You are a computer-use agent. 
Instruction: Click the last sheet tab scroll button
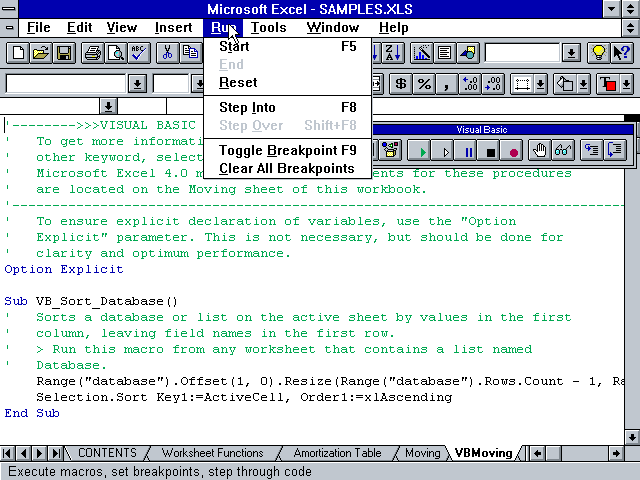55,453
